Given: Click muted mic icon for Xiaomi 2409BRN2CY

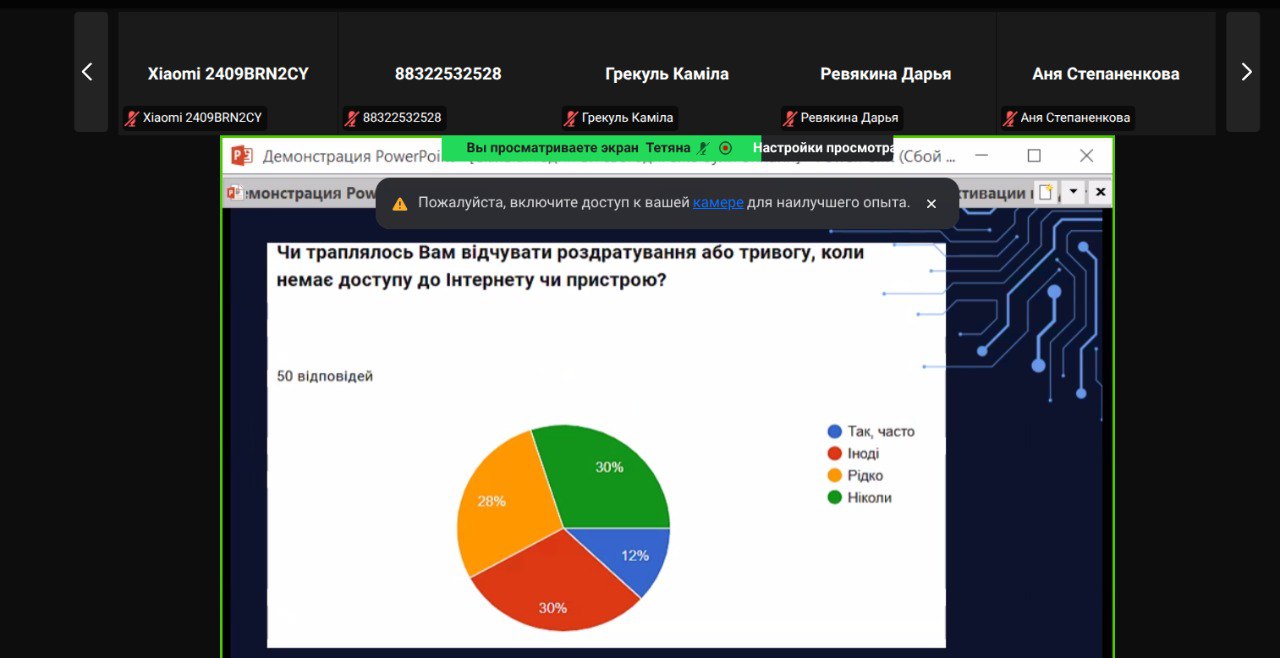Looking at the screenshot, I should point(131,118).
